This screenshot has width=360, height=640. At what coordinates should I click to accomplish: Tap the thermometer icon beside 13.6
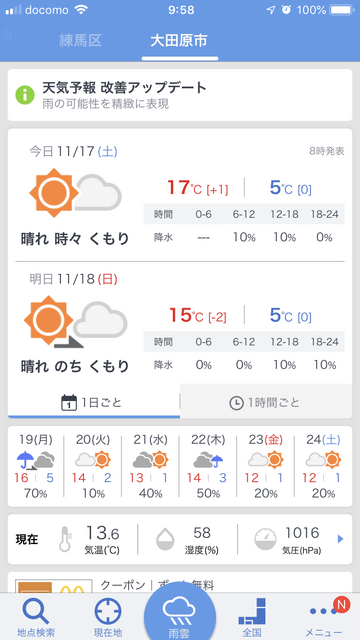(66, 539)
